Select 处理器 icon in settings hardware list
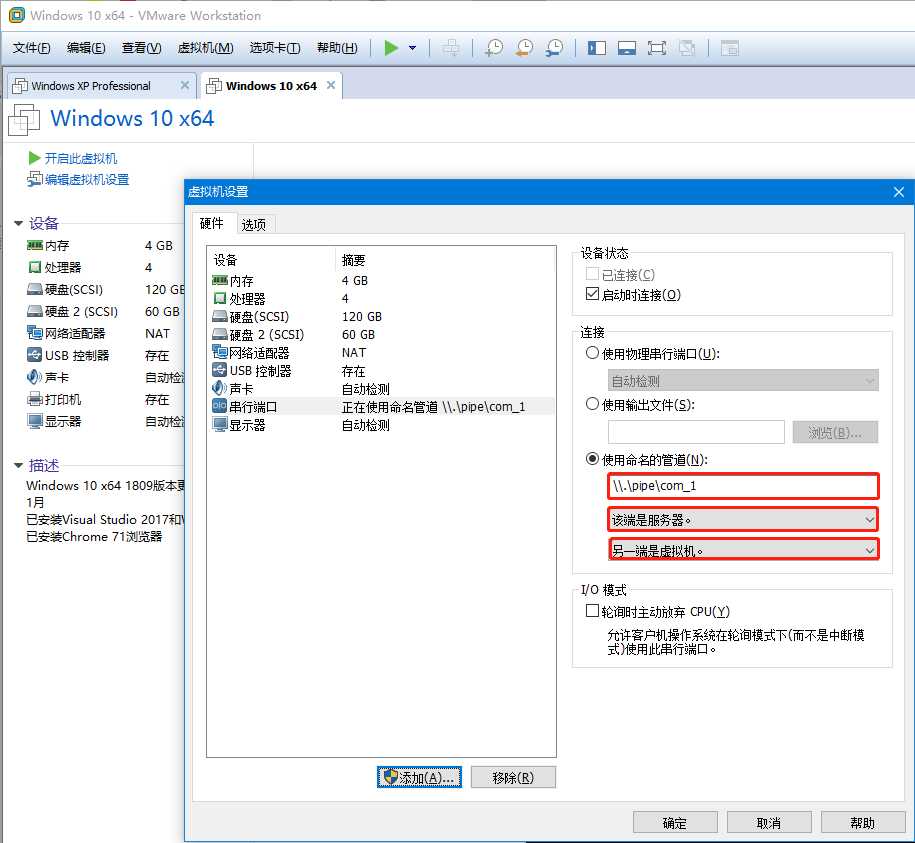 (219, 299)
